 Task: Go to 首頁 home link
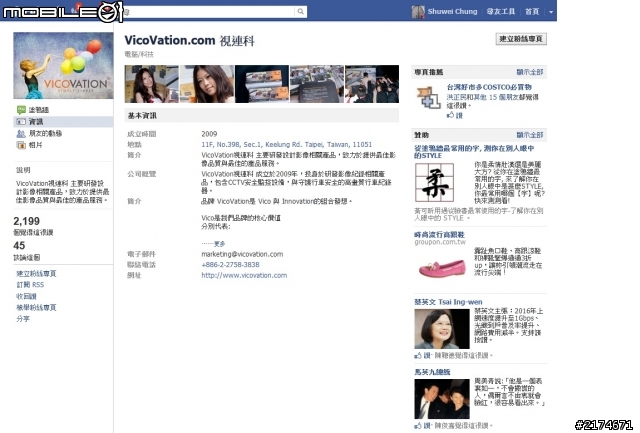pyautogui.click(x=532, y=11)
